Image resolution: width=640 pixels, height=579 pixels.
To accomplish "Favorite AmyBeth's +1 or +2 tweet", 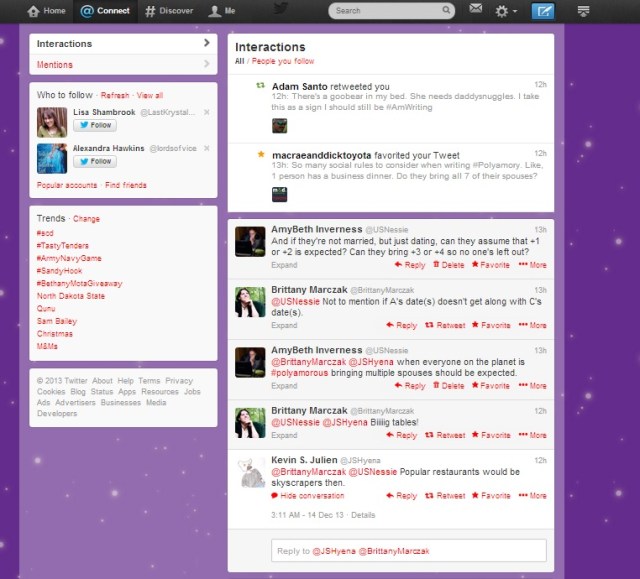I will click(x=491, y=265).
